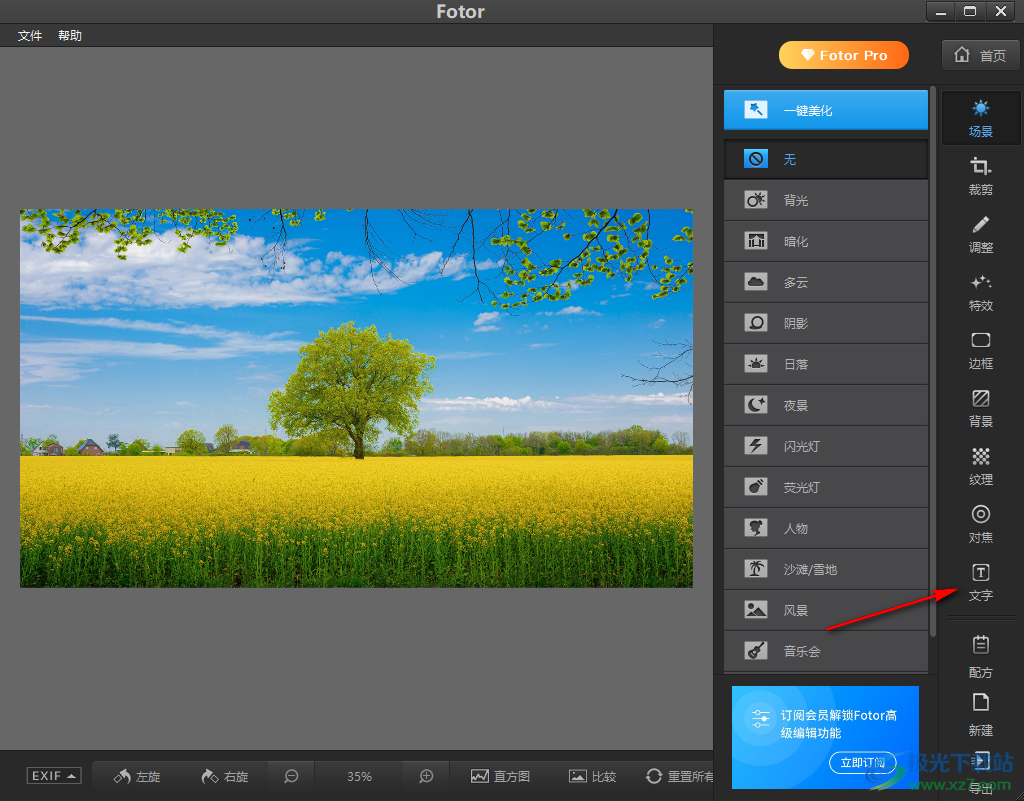The image size is (1024, 801).
Task: Rotate image right with 右旋
Action: pyautogui.click(x=225, y=776)
